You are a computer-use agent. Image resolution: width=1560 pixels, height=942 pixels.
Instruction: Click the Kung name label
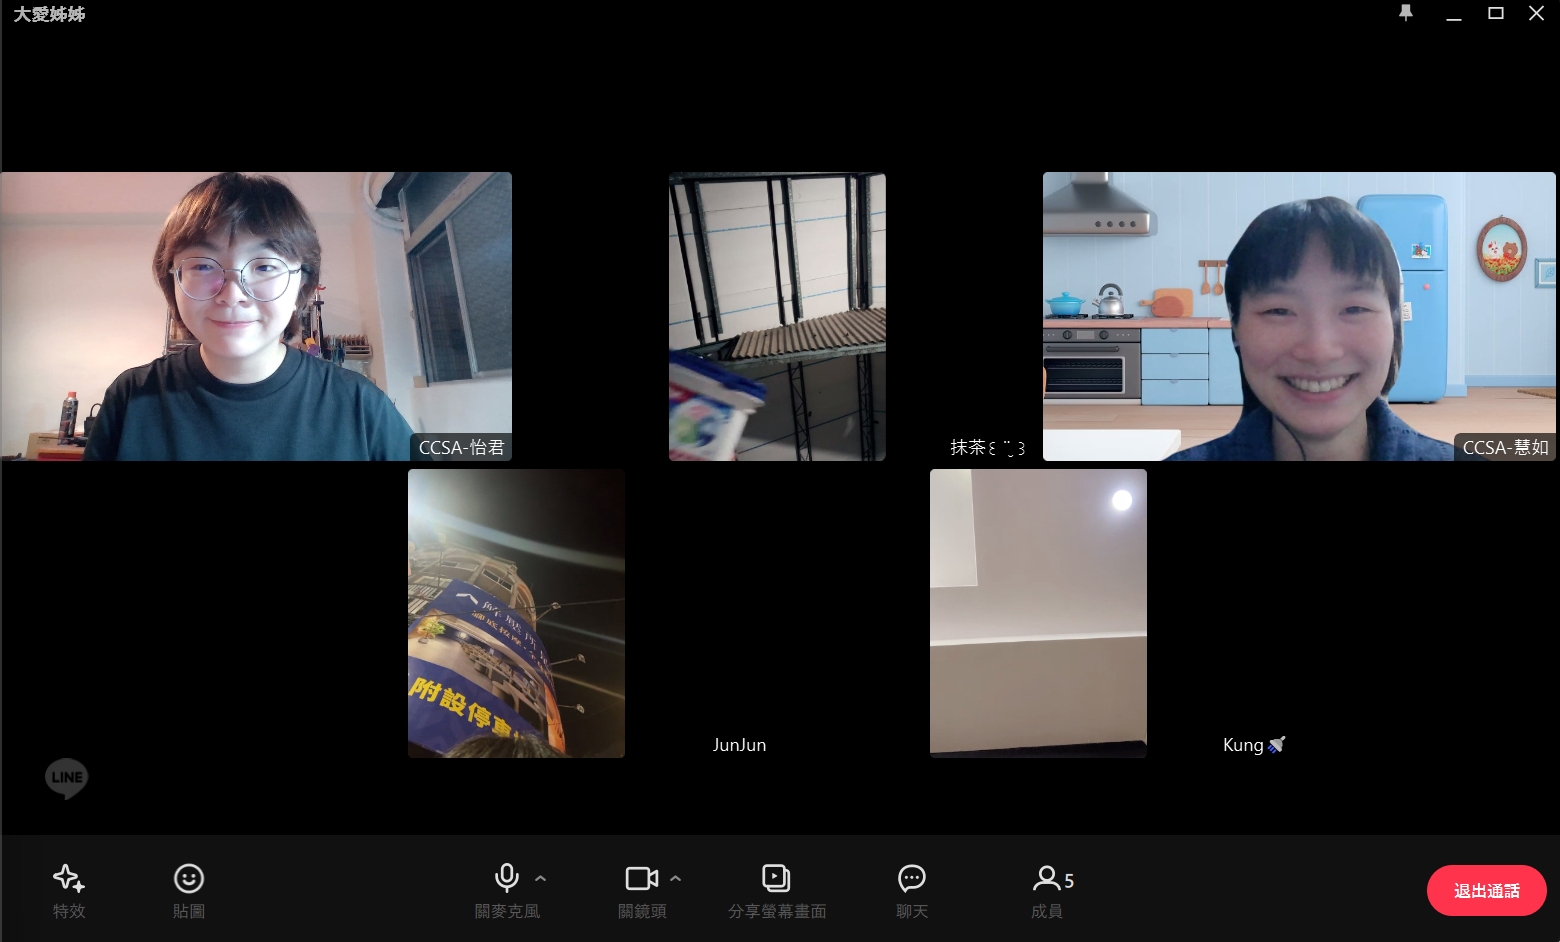point(1254,745)
